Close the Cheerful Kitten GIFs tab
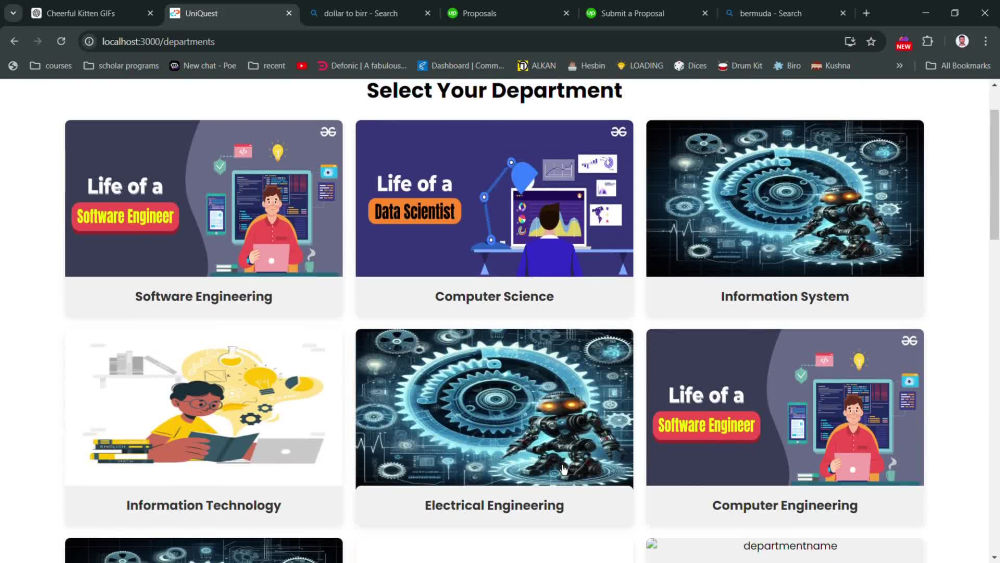 [x=150, y=13]
